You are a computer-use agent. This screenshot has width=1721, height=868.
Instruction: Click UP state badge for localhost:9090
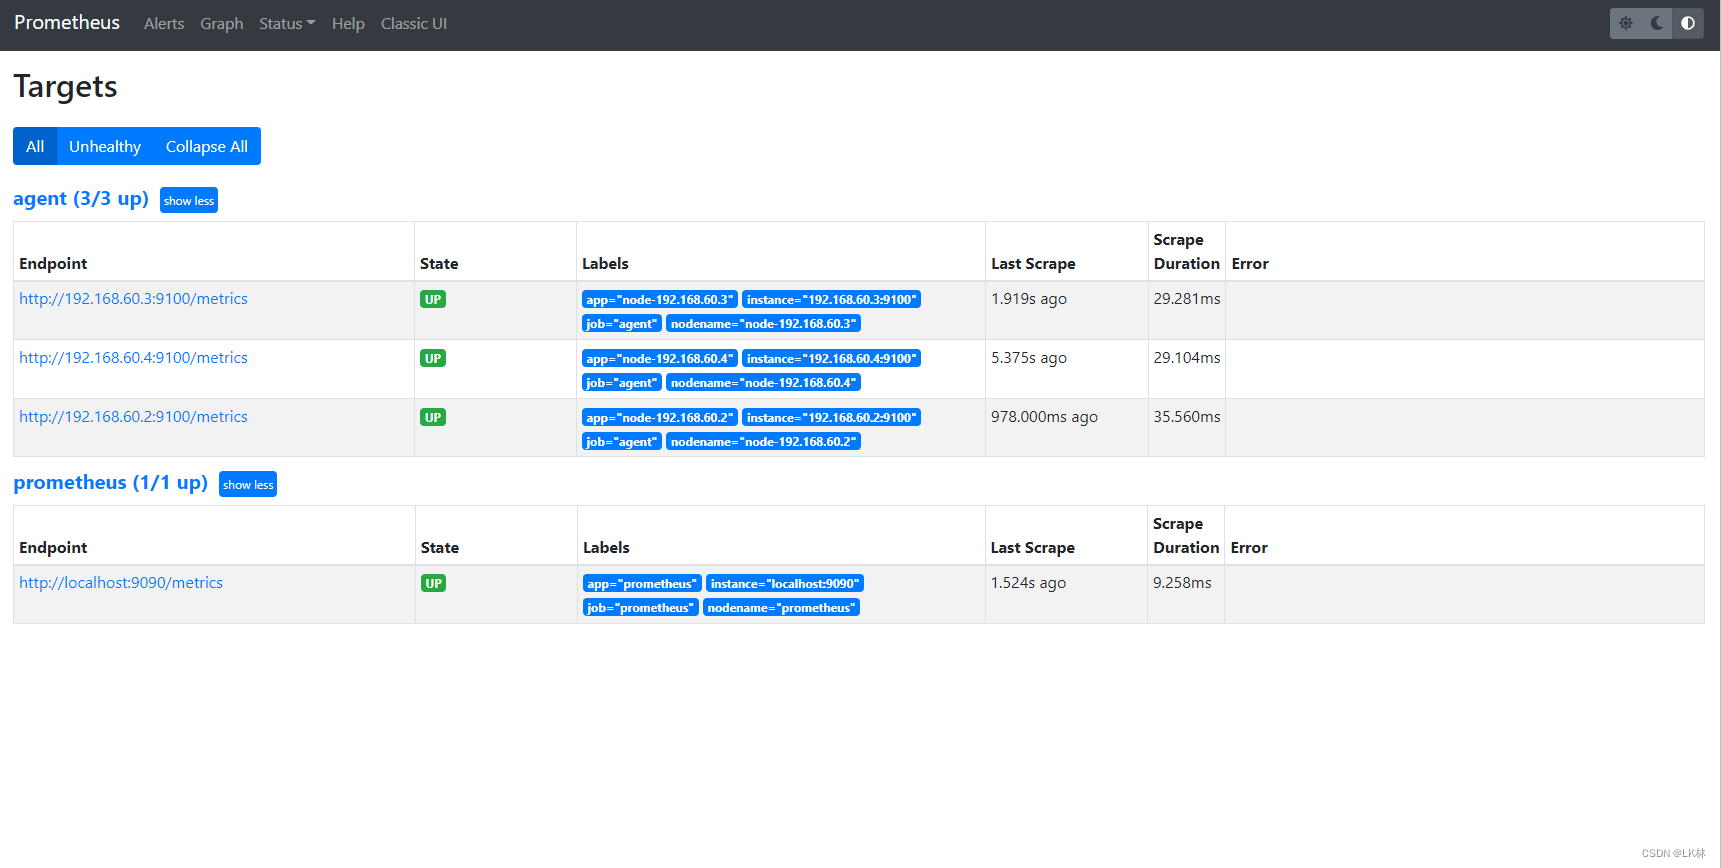pos(434,583)
